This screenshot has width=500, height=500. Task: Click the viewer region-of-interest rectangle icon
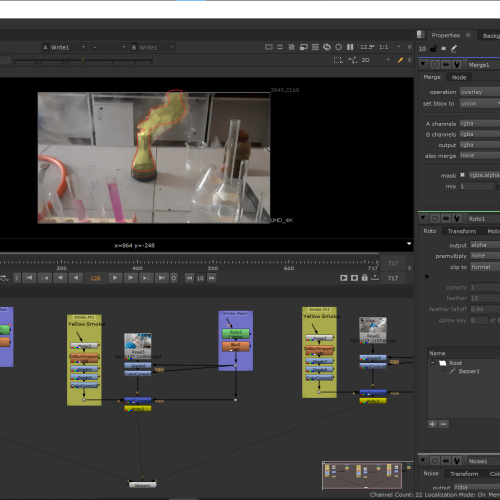(x=280, y=47)
